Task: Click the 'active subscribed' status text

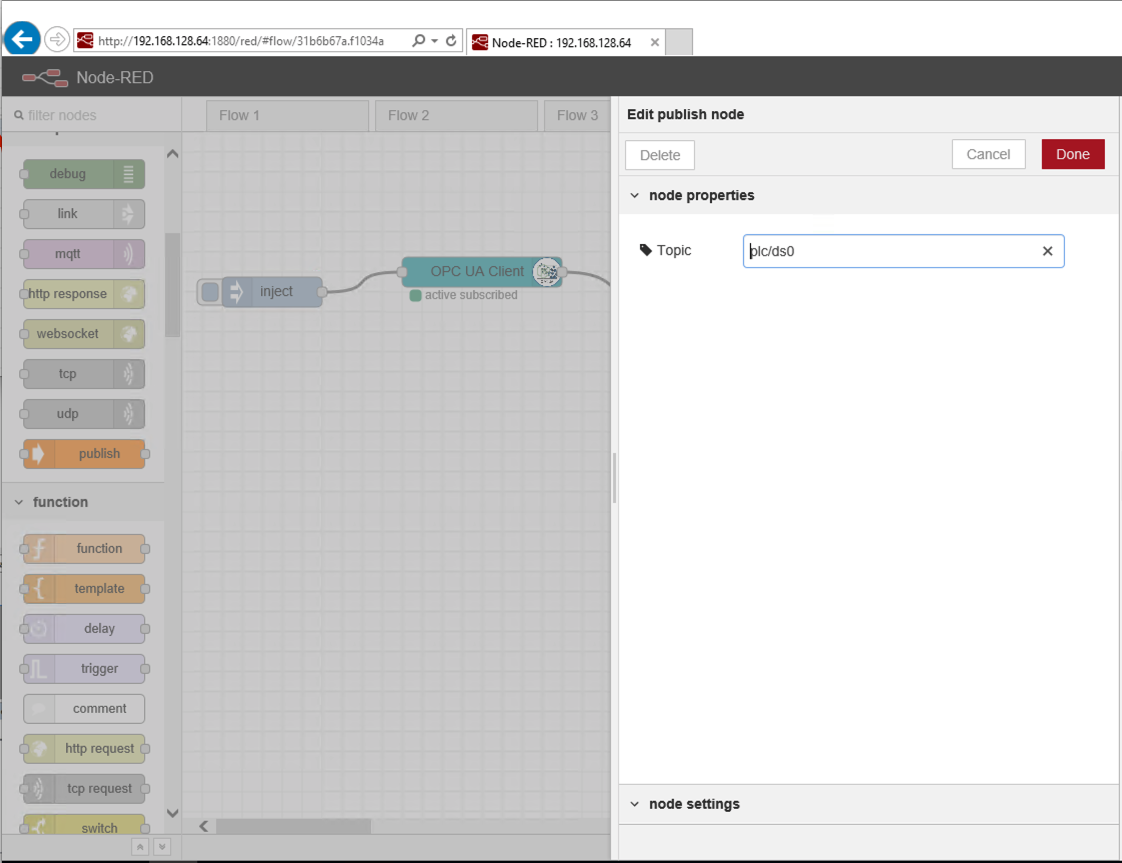Action: coord(471,295)
